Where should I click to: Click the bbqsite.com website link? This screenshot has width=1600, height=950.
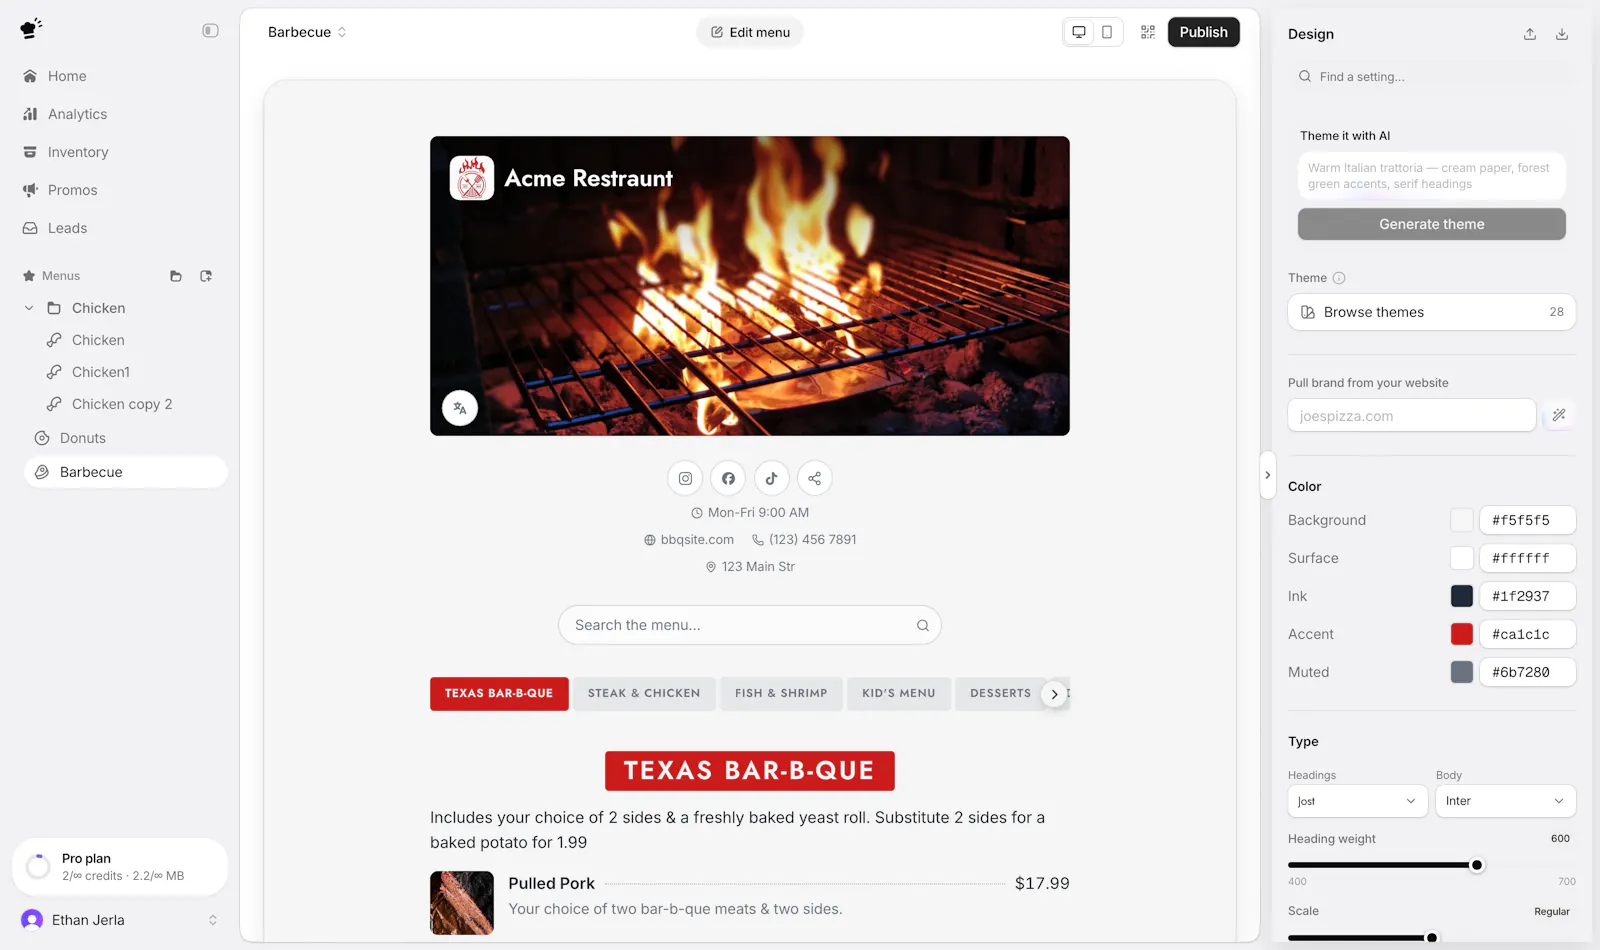coord(689,540)
